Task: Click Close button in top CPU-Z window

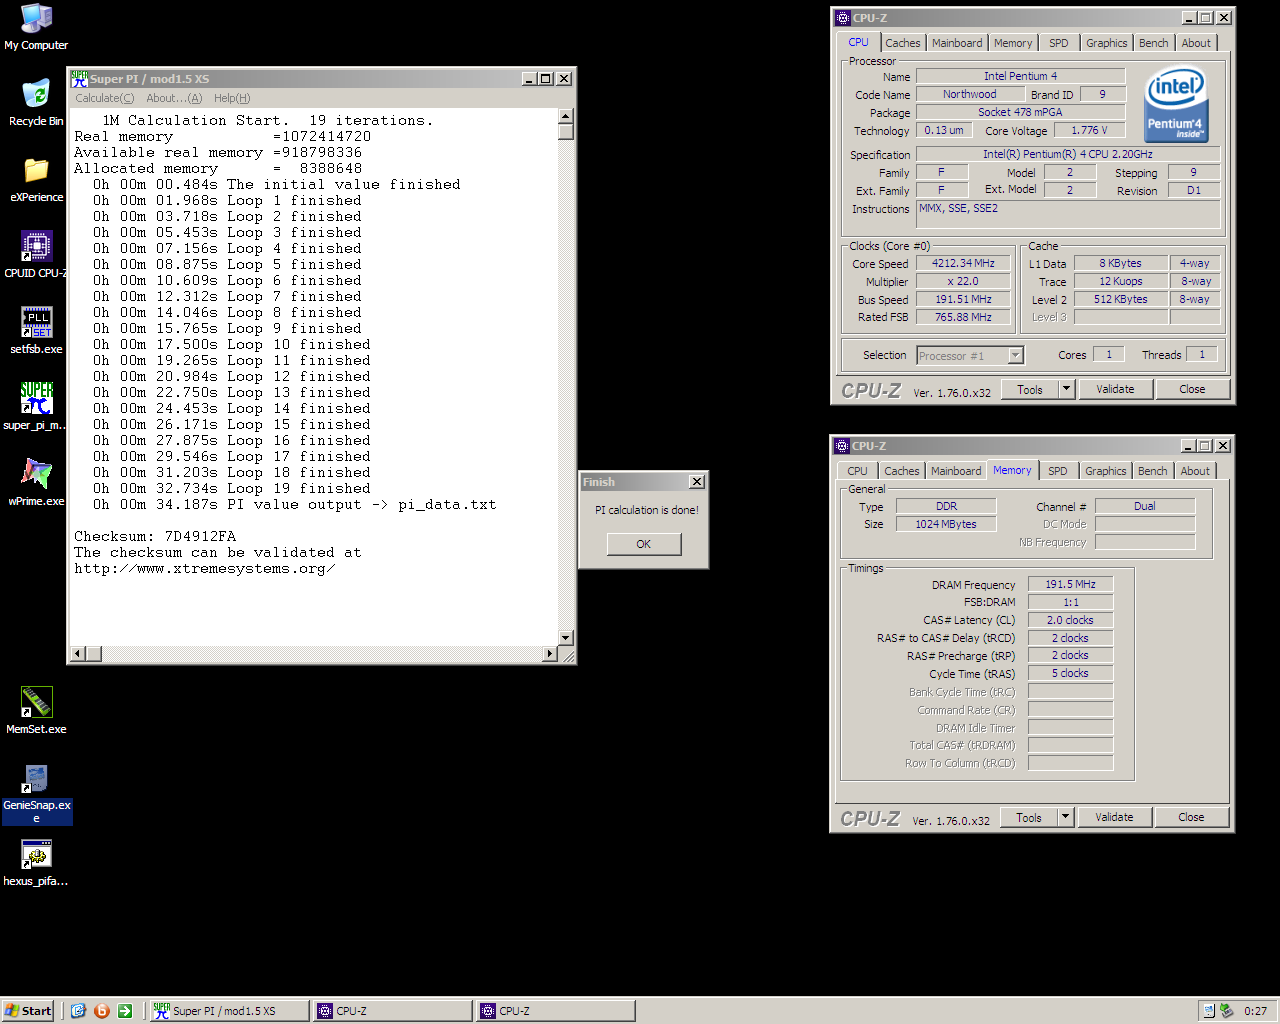Action: coord(1192,389)
